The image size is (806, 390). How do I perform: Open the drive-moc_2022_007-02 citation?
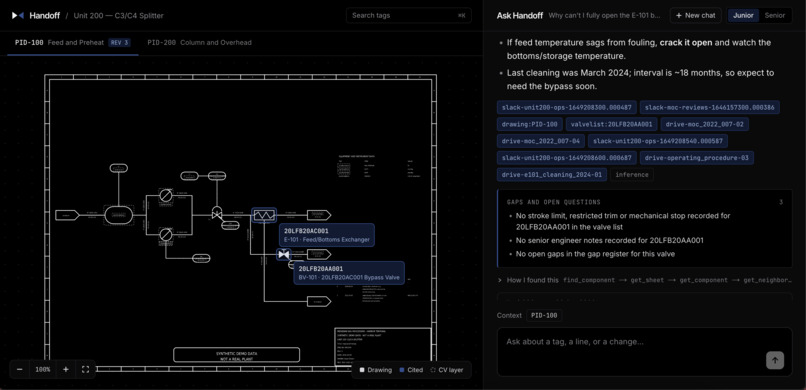coord(704,124)
